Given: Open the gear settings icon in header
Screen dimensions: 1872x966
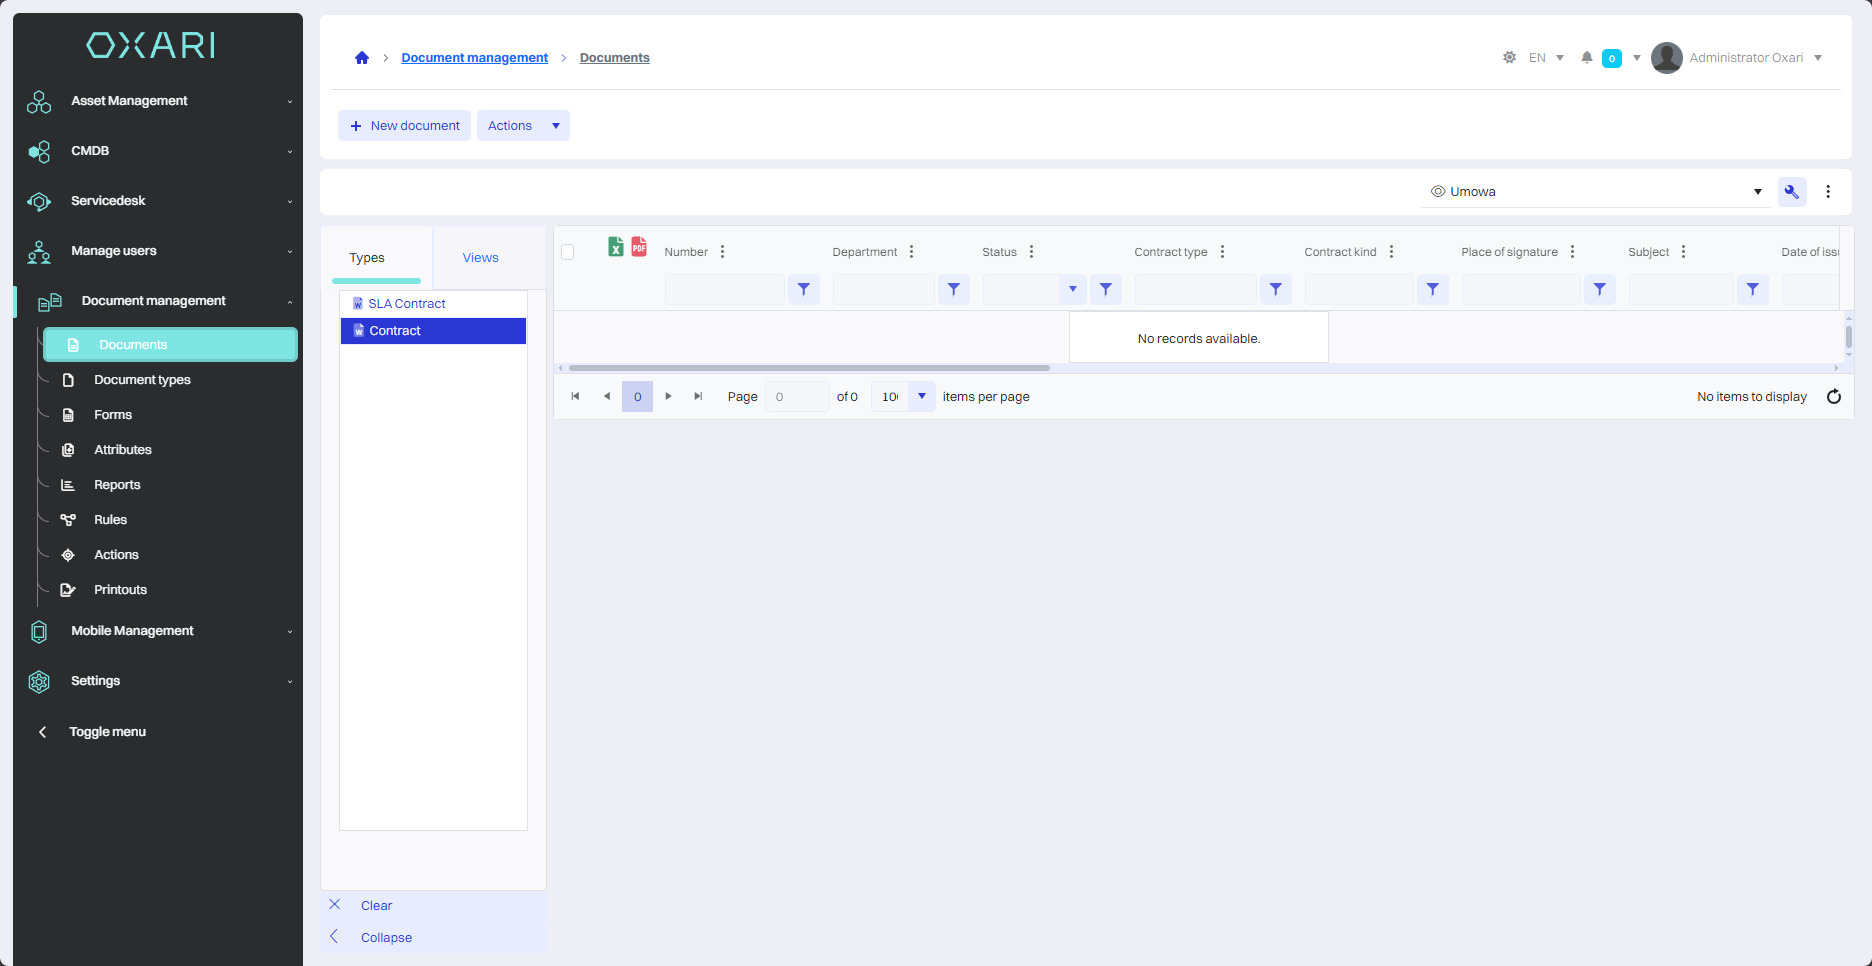Looking at the screenshot, I should [1509, 58].
